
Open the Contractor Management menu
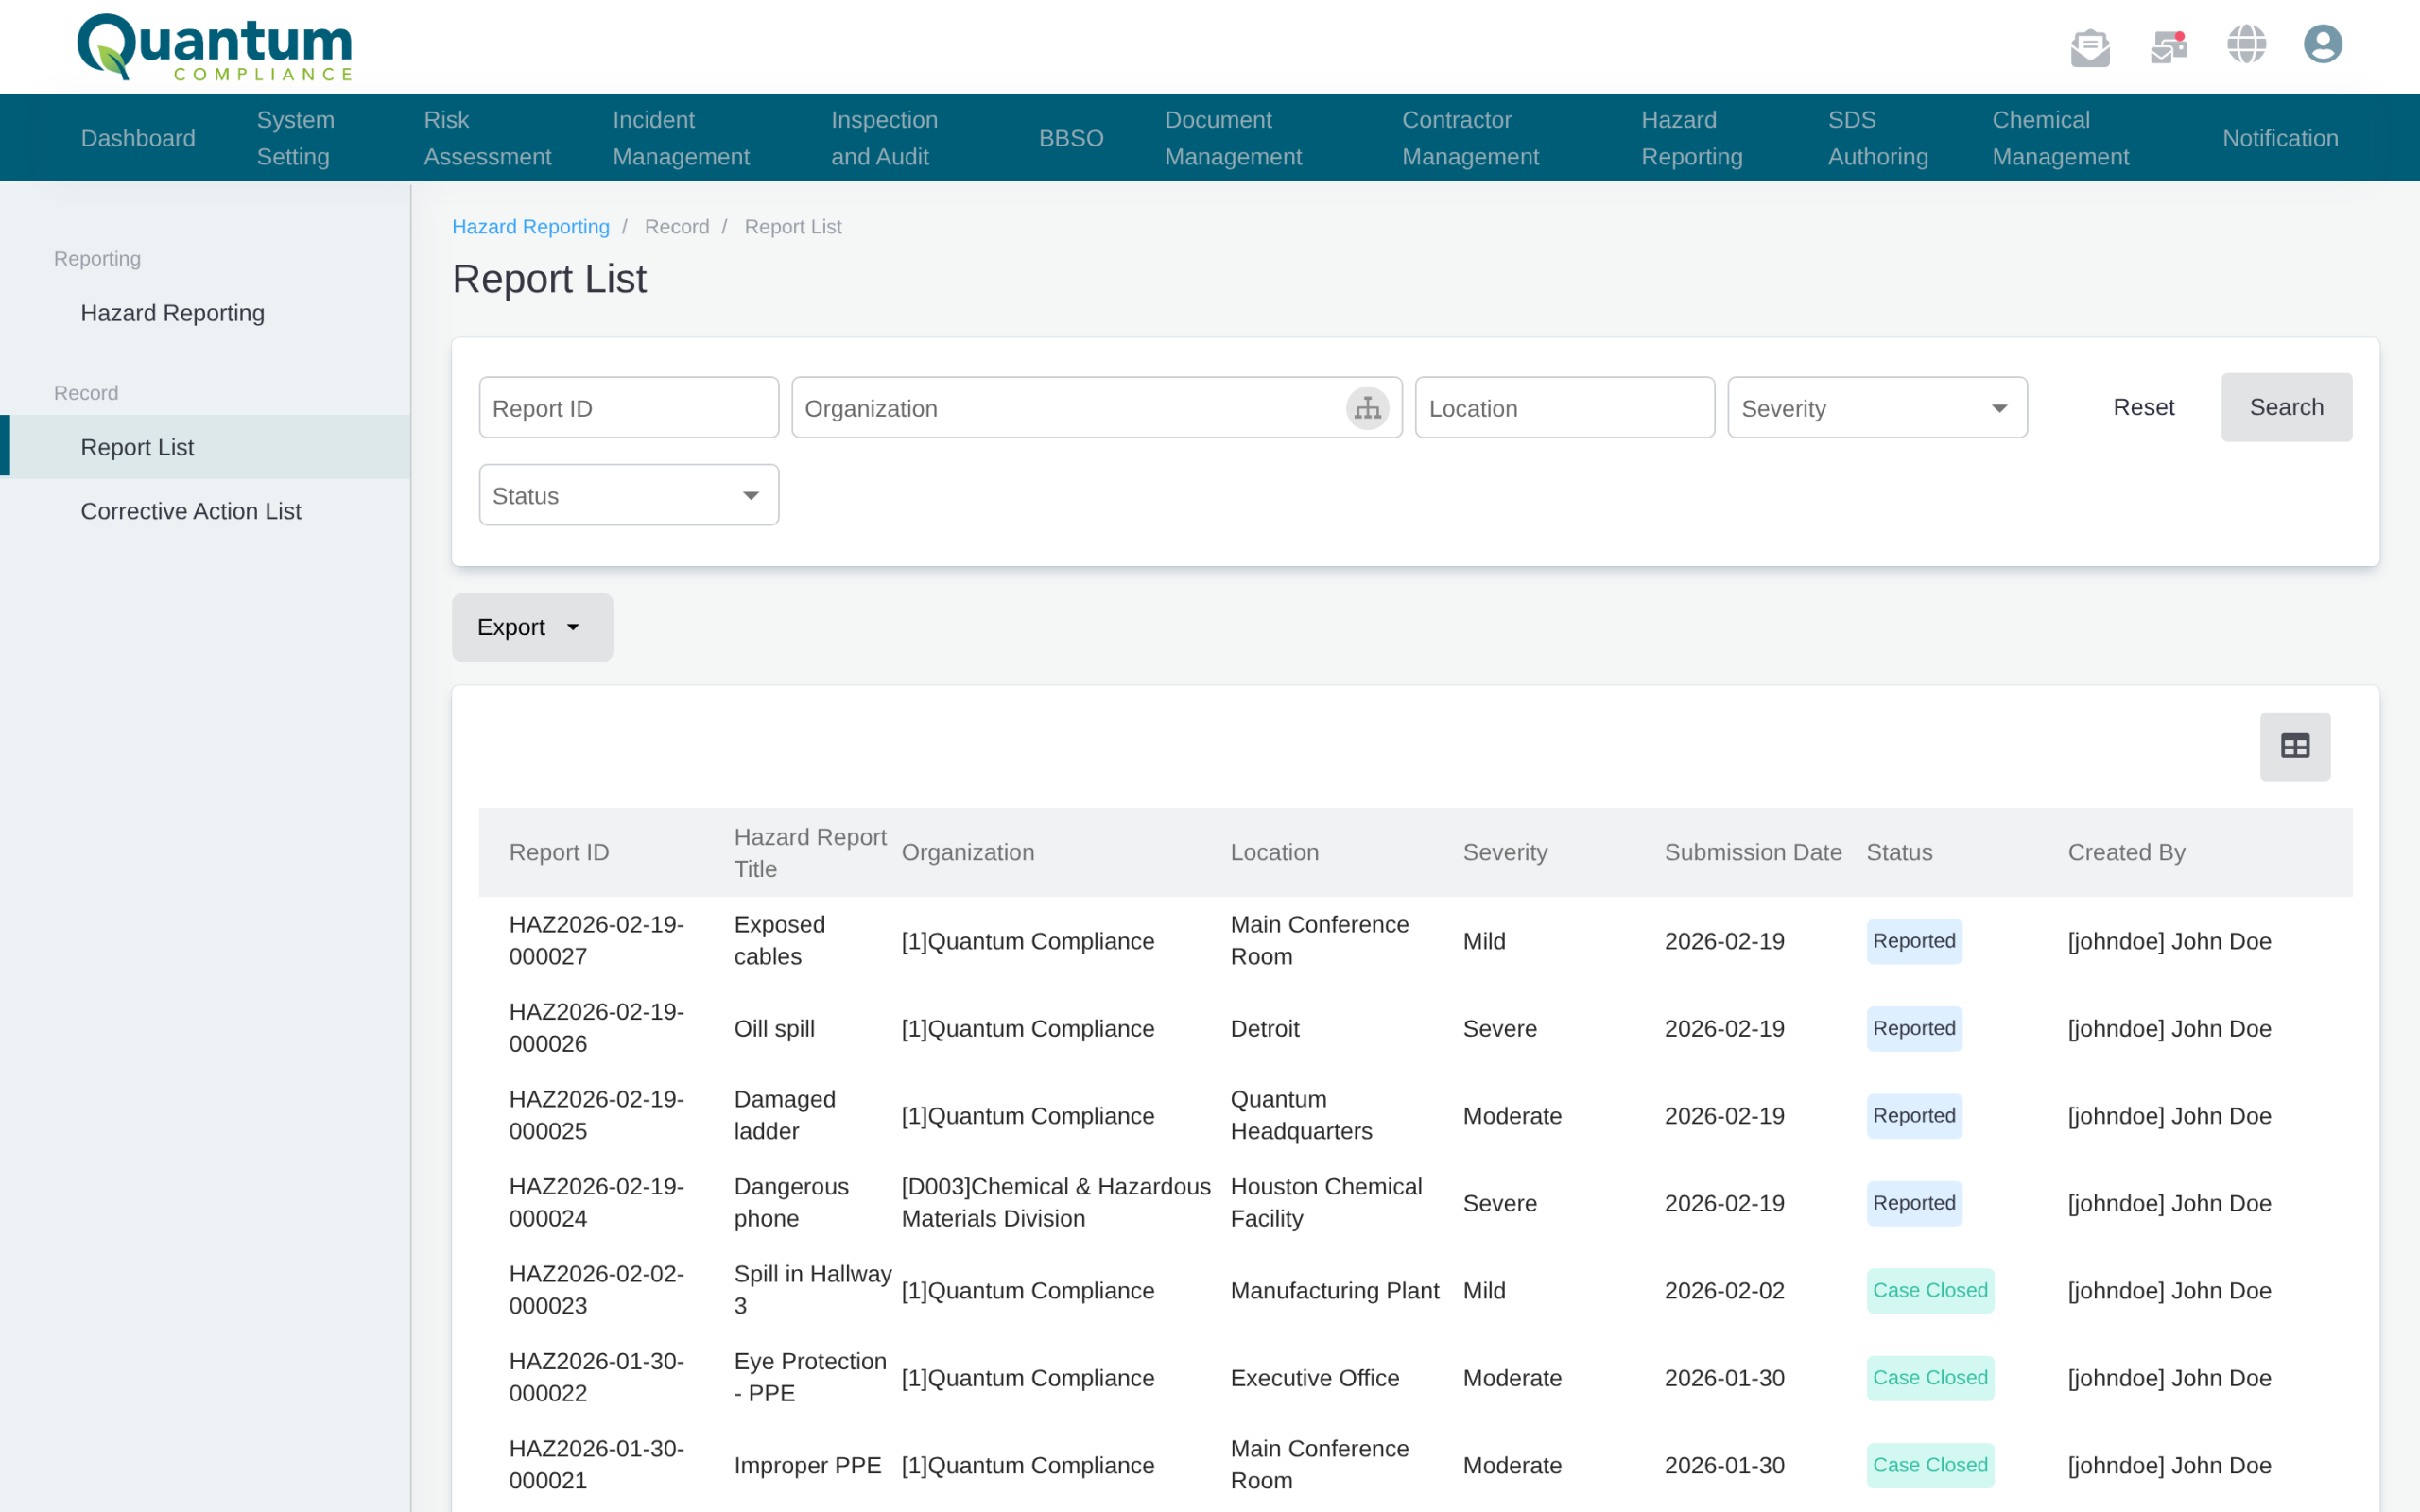(1470, 138)
